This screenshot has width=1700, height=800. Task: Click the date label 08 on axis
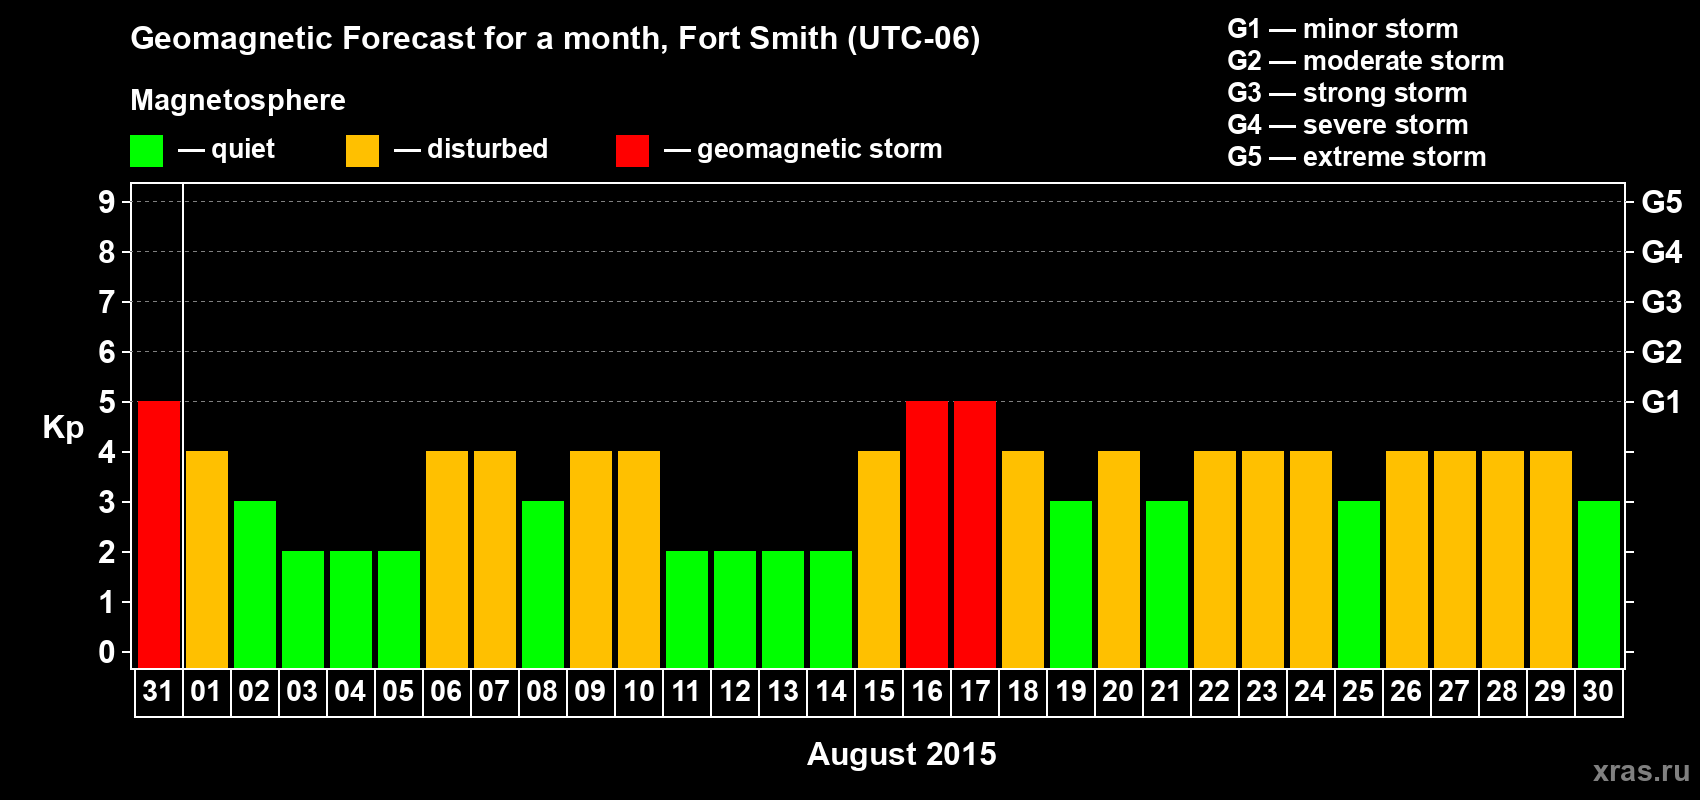(542, 691)
